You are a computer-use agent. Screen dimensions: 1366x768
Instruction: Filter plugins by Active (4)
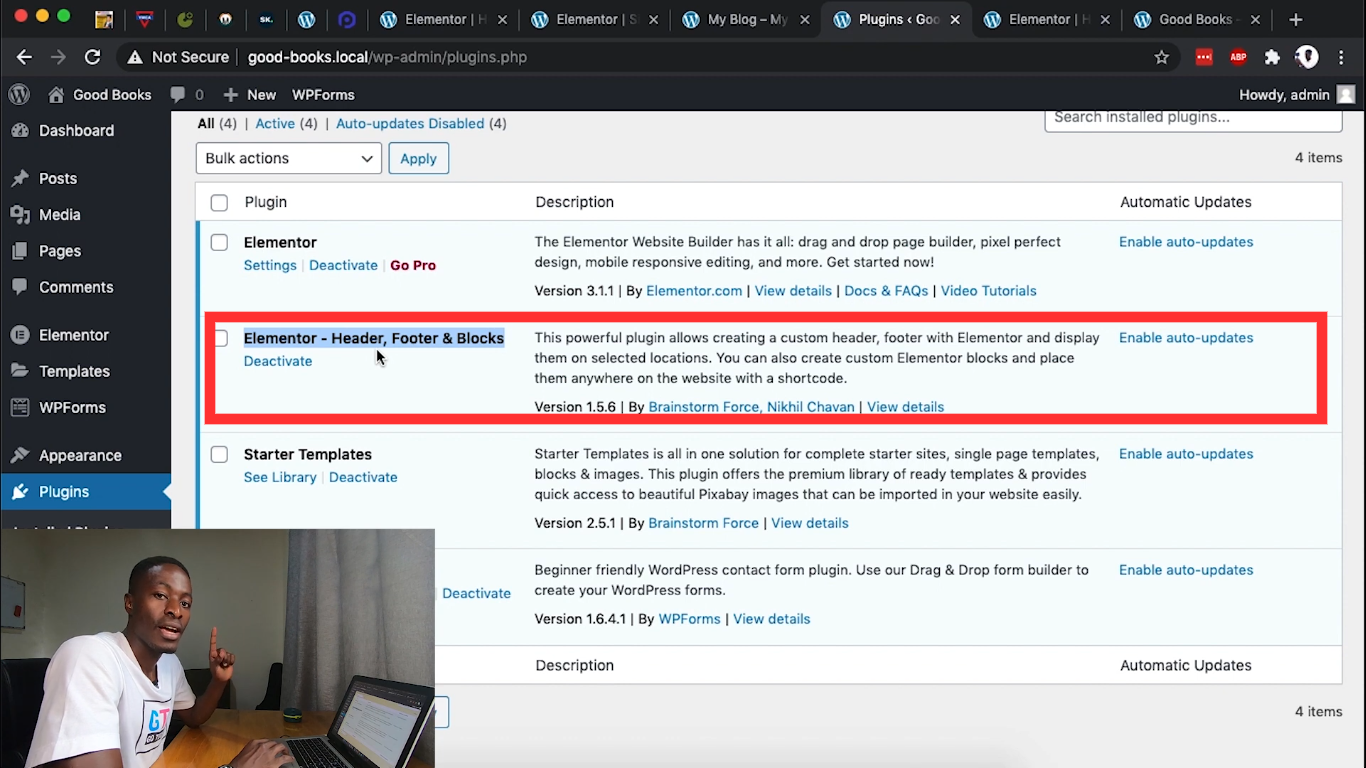[286, 123]
